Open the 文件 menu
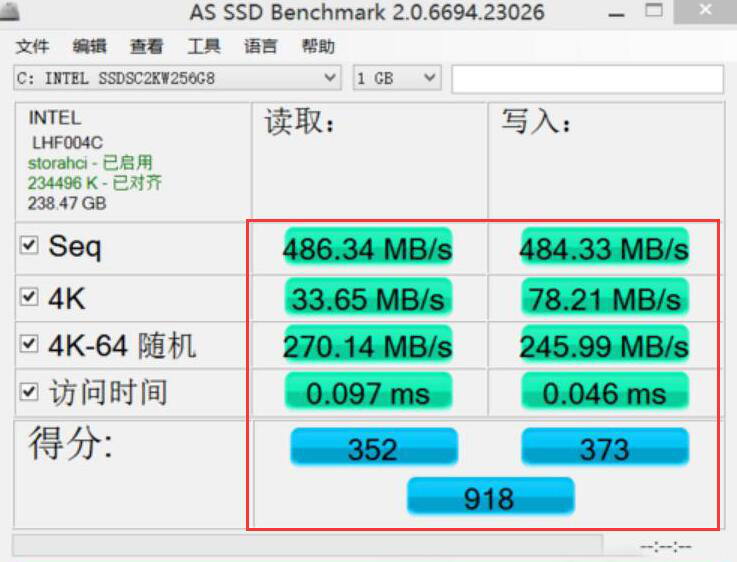This screenshot has width=737, height=562. click(x=32, y=47)
